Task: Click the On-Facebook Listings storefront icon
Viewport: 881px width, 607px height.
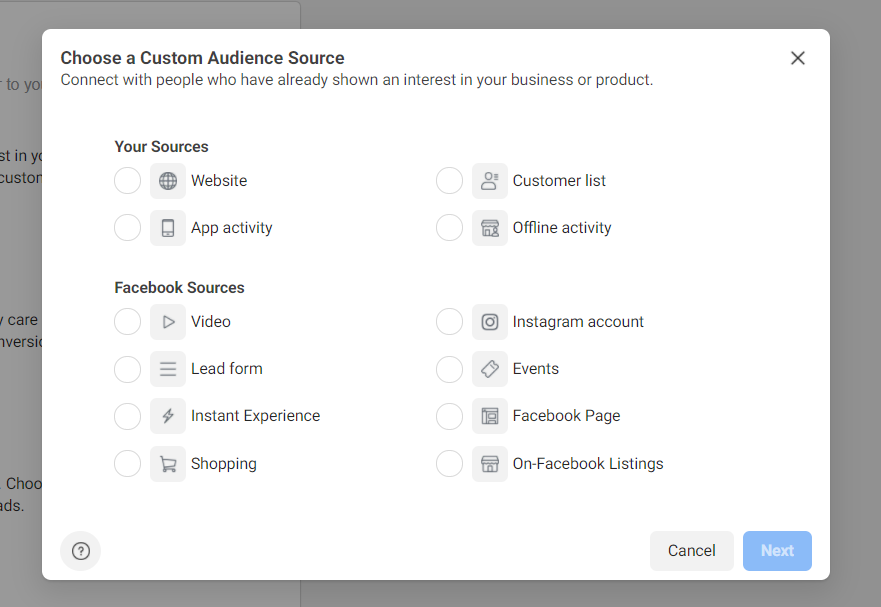Action: coord(490,463)
